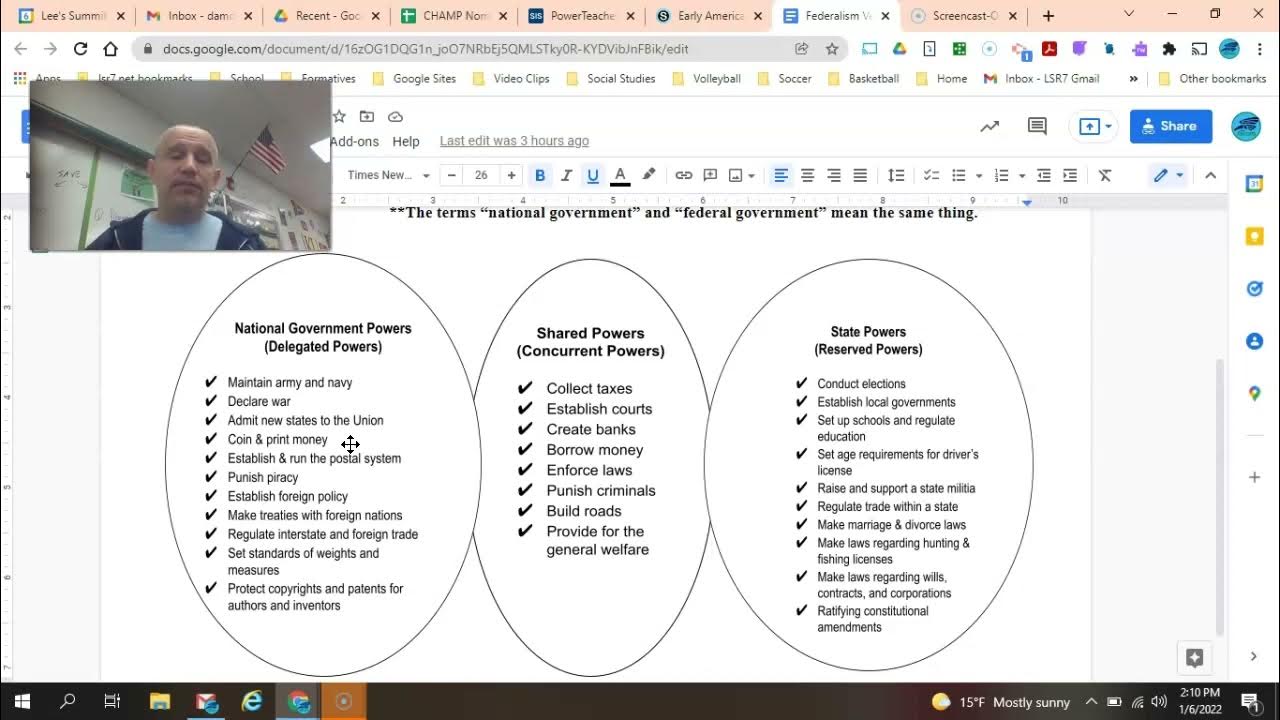Open the Last edit was 3 hours ago link

click(514, 141)
